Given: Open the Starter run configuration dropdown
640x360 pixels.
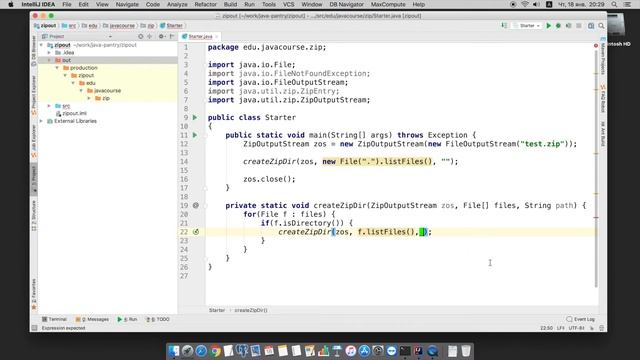Looking at the screenshot, I should click(527, 26).
